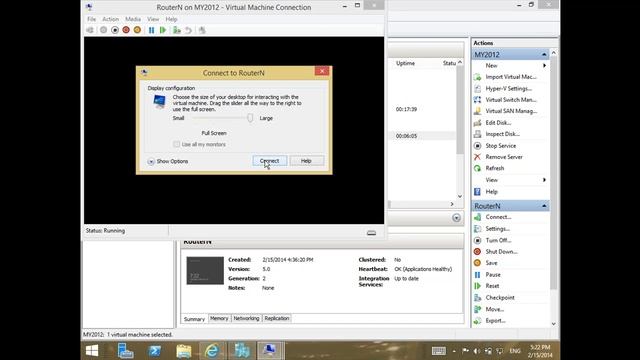Viewport: 640px width, 360px height.
Task: Open PowerShell from the taskbar
Action: 155,351
